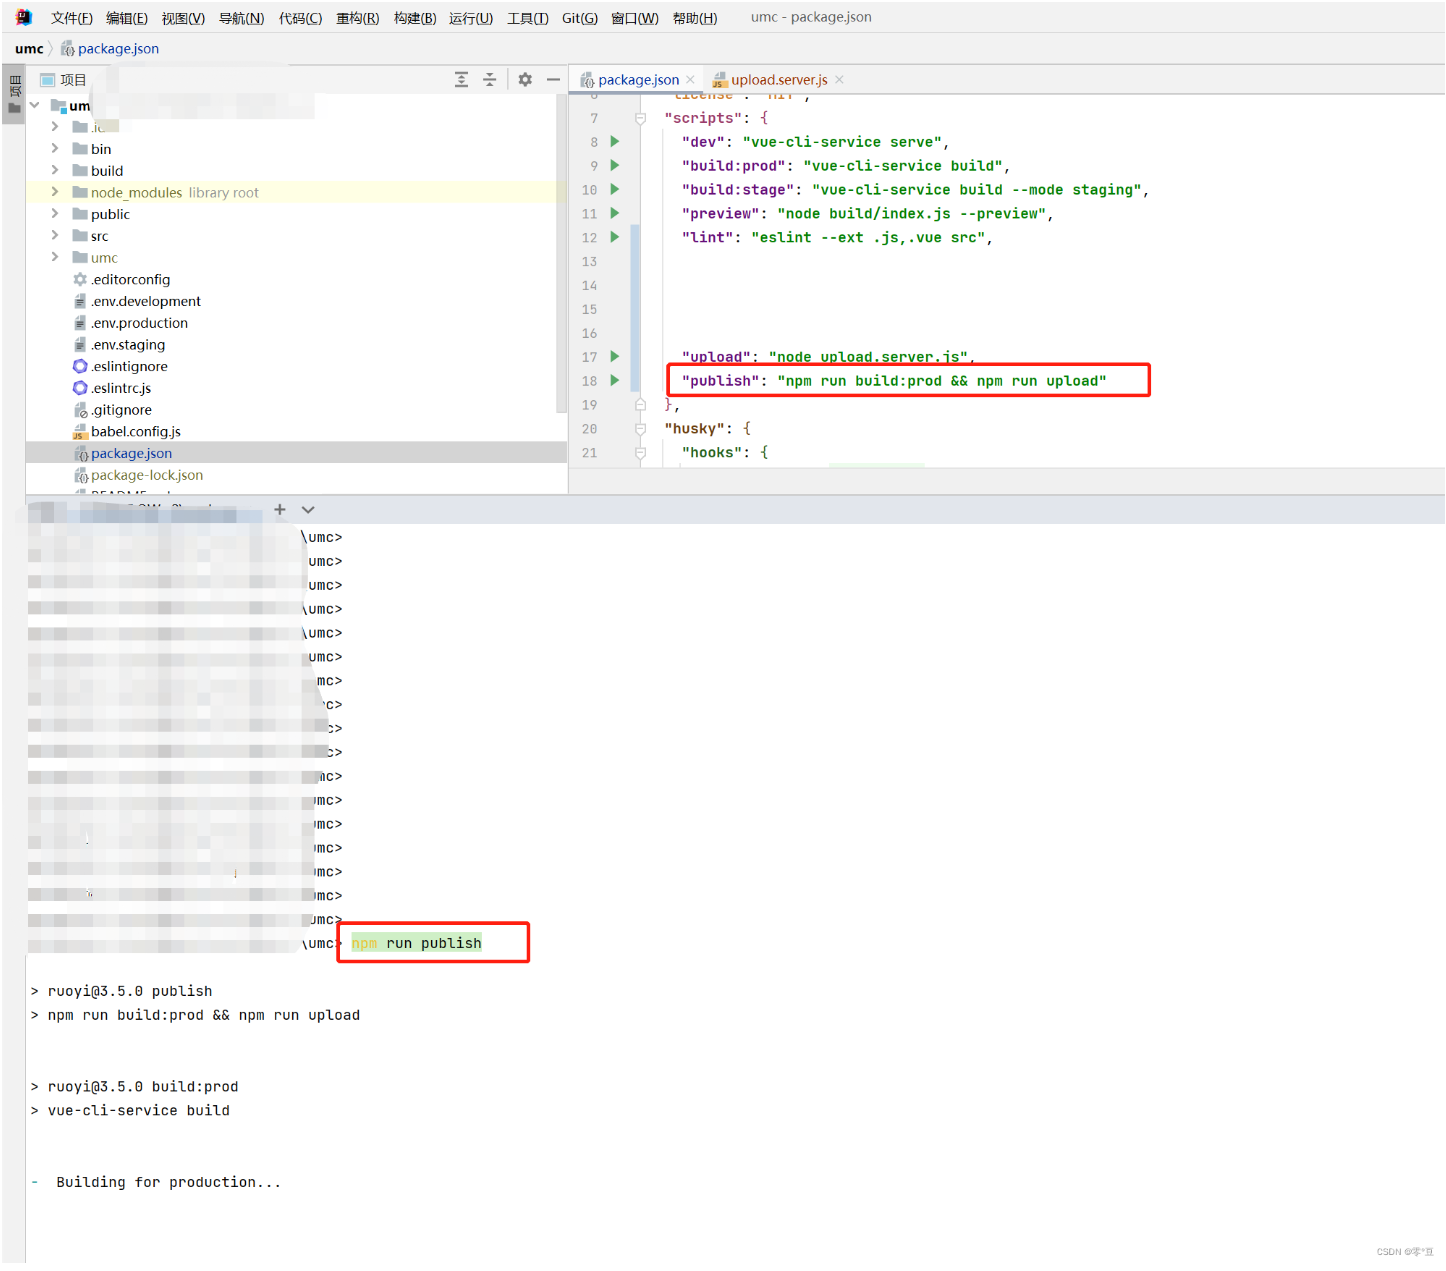The image size is (1446, 1271).
Task: Expand all items in project tree
Action: (x=461, y=80)
